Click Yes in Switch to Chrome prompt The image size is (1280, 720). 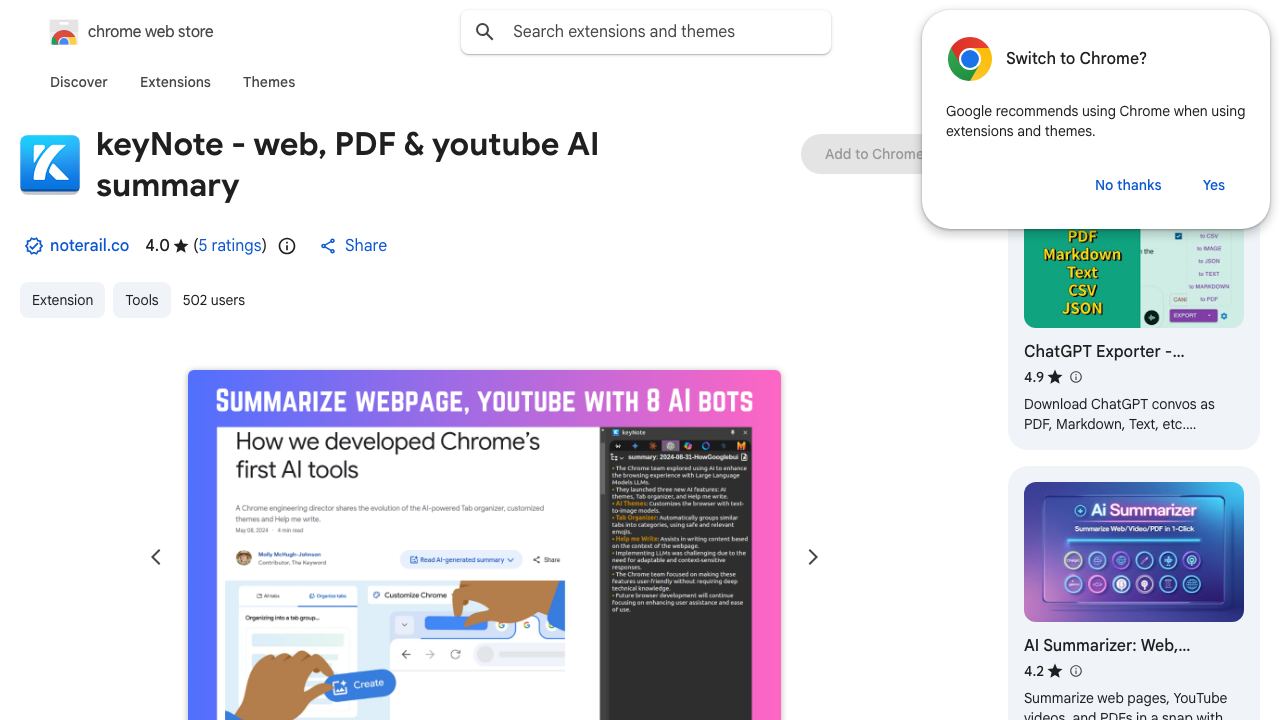tap(1214, 185)
